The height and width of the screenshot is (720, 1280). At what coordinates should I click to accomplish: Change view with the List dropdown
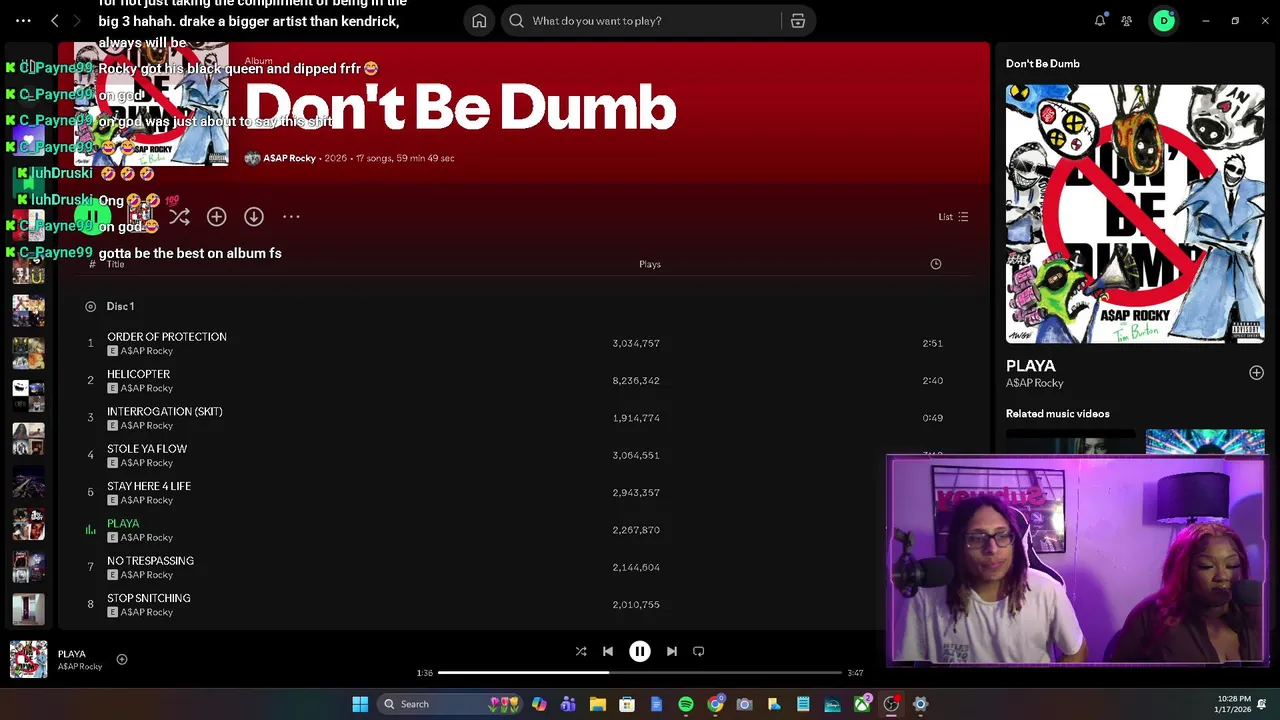click(953, 217)
